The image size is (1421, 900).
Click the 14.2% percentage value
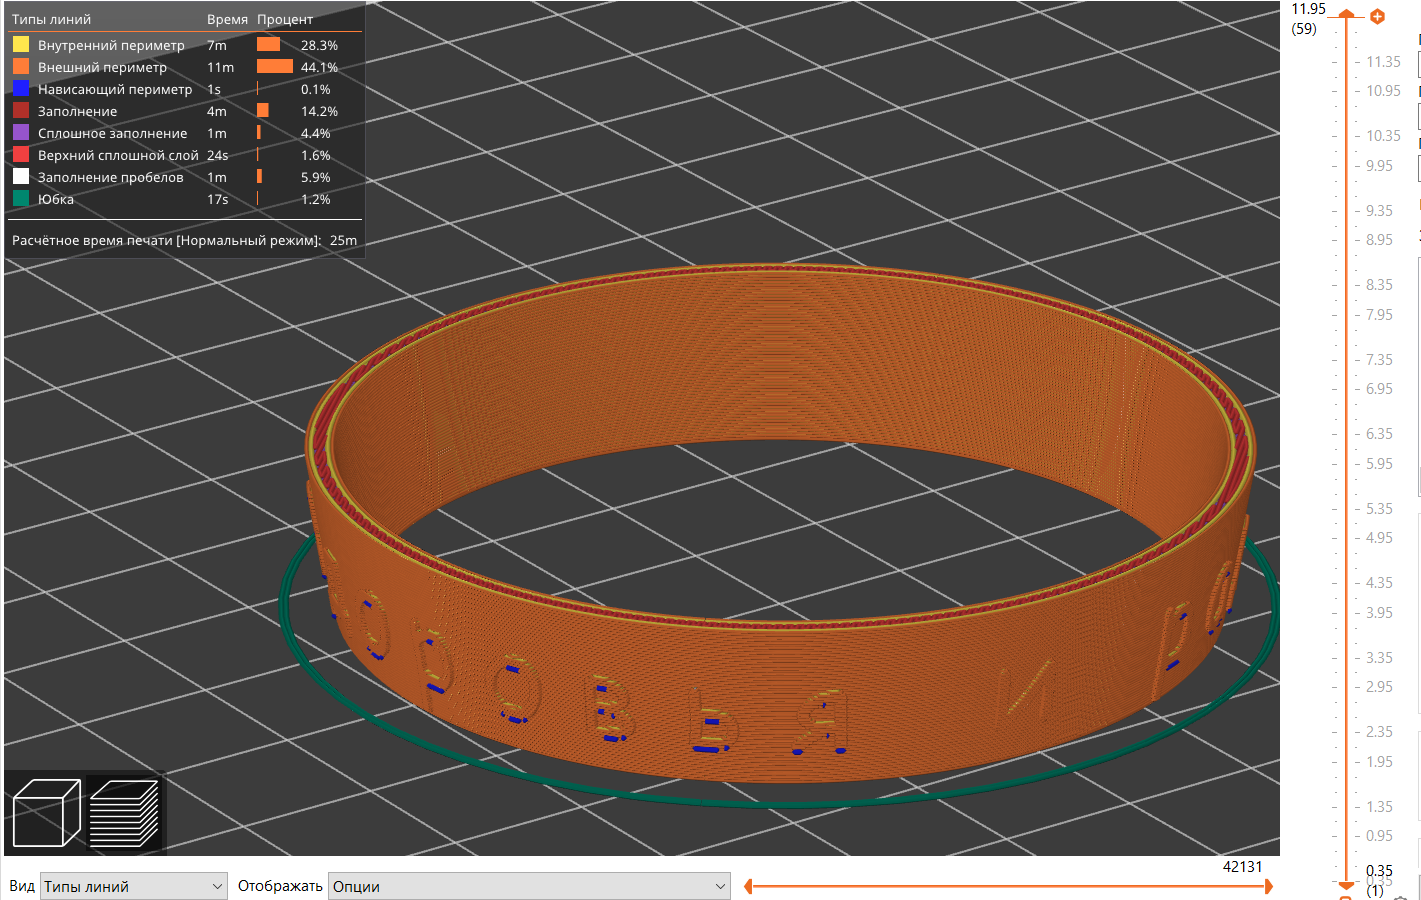pos(319,111)
